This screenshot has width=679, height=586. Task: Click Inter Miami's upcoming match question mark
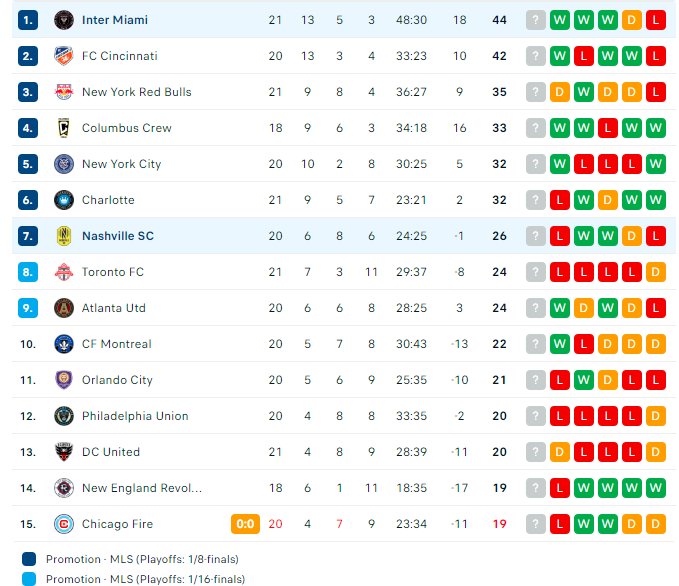pos(536,20)
